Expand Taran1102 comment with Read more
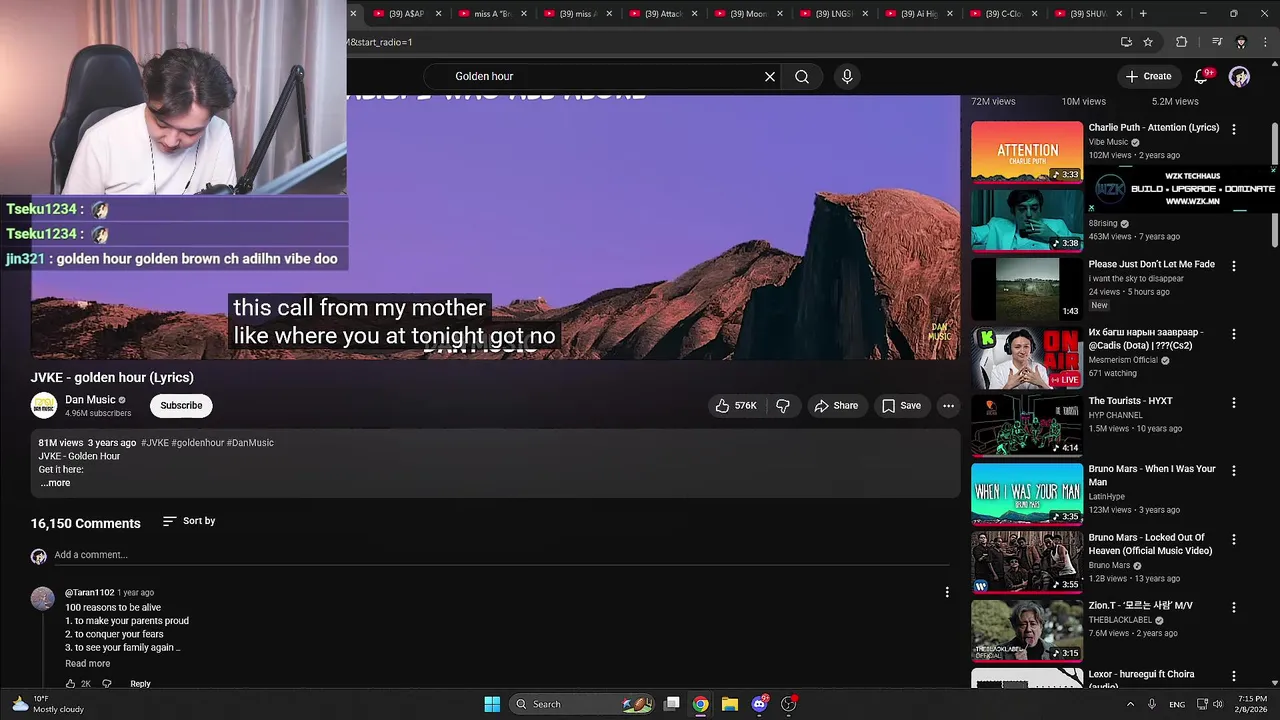The image size is (1280, 720). (88, 664)
